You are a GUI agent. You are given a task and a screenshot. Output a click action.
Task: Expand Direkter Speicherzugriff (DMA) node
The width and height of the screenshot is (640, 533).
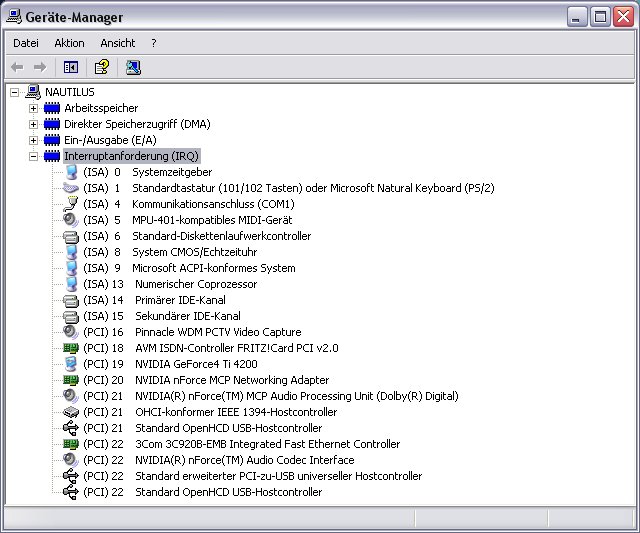pyautogui.click(x=33, y=124)
